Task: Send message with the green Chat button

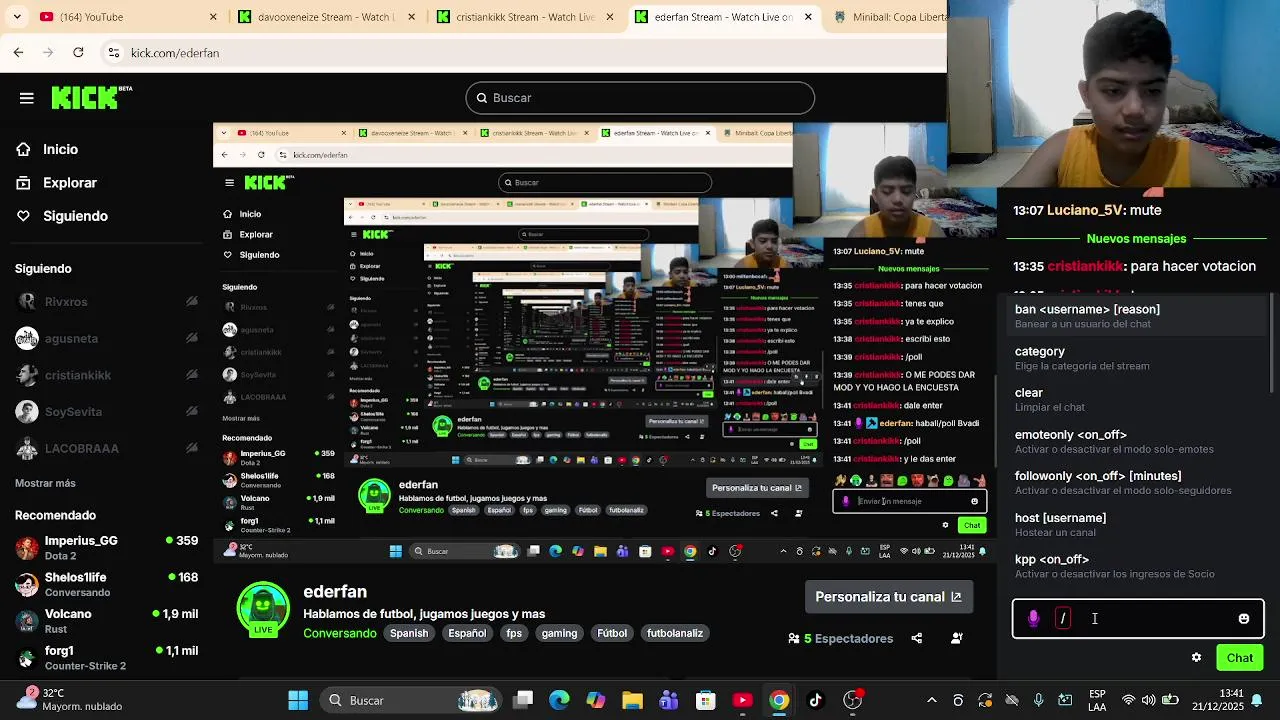Action: [1240, 657]
